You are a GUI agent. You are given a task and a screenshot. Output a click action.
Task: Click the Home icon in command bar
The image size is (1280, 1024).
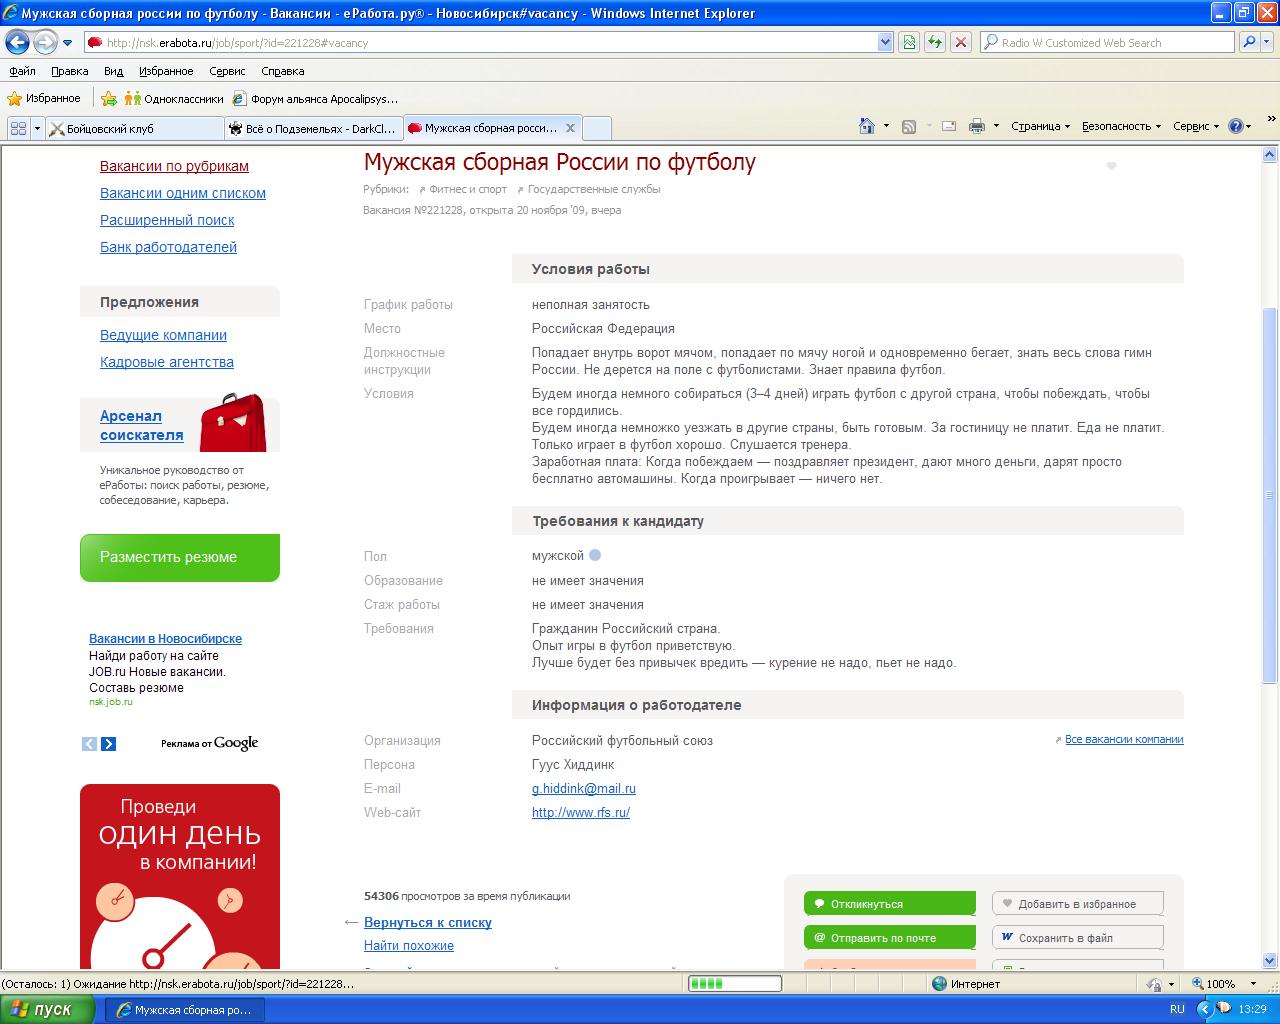coord(867,126)
